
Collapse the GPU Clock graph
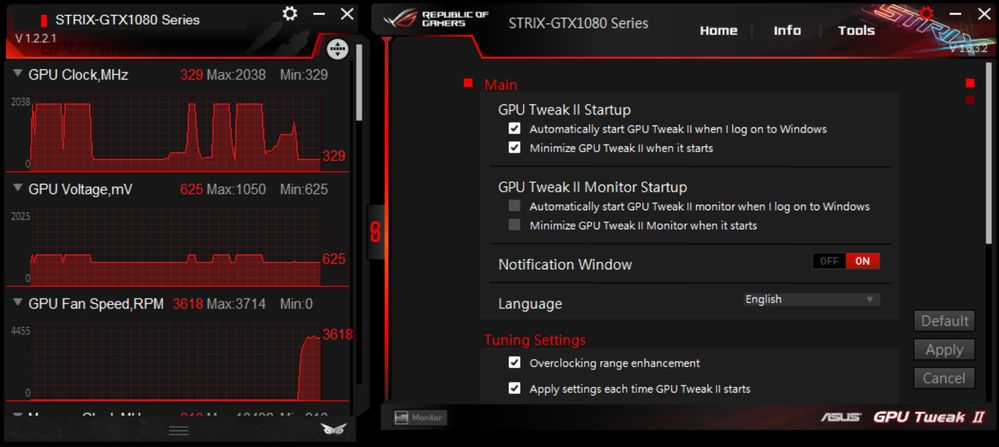(18, 75)
